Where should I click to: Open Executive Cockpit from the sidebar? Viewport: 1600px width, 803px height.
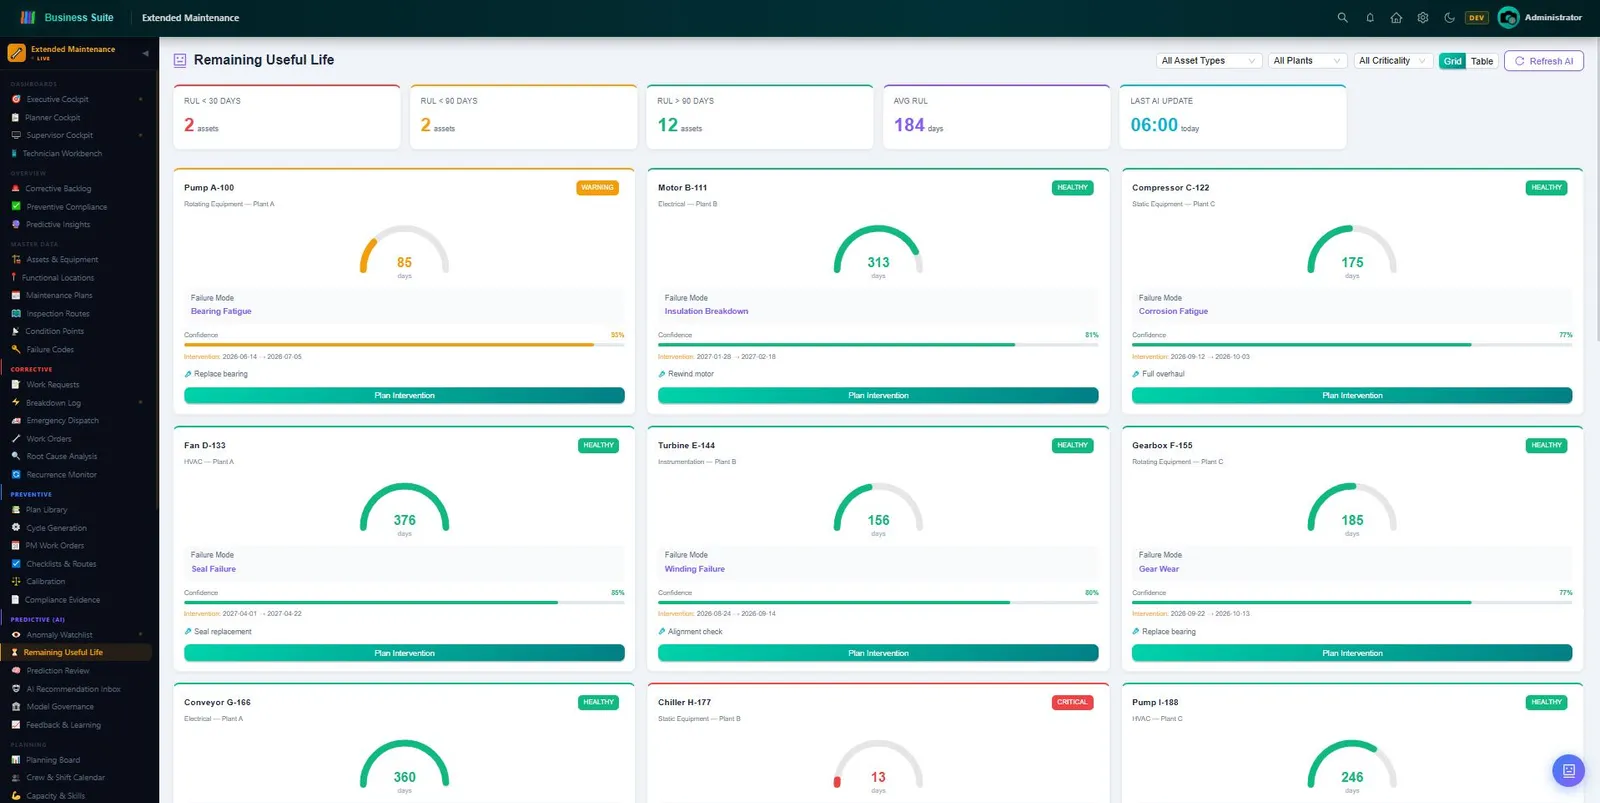point(57,100)
